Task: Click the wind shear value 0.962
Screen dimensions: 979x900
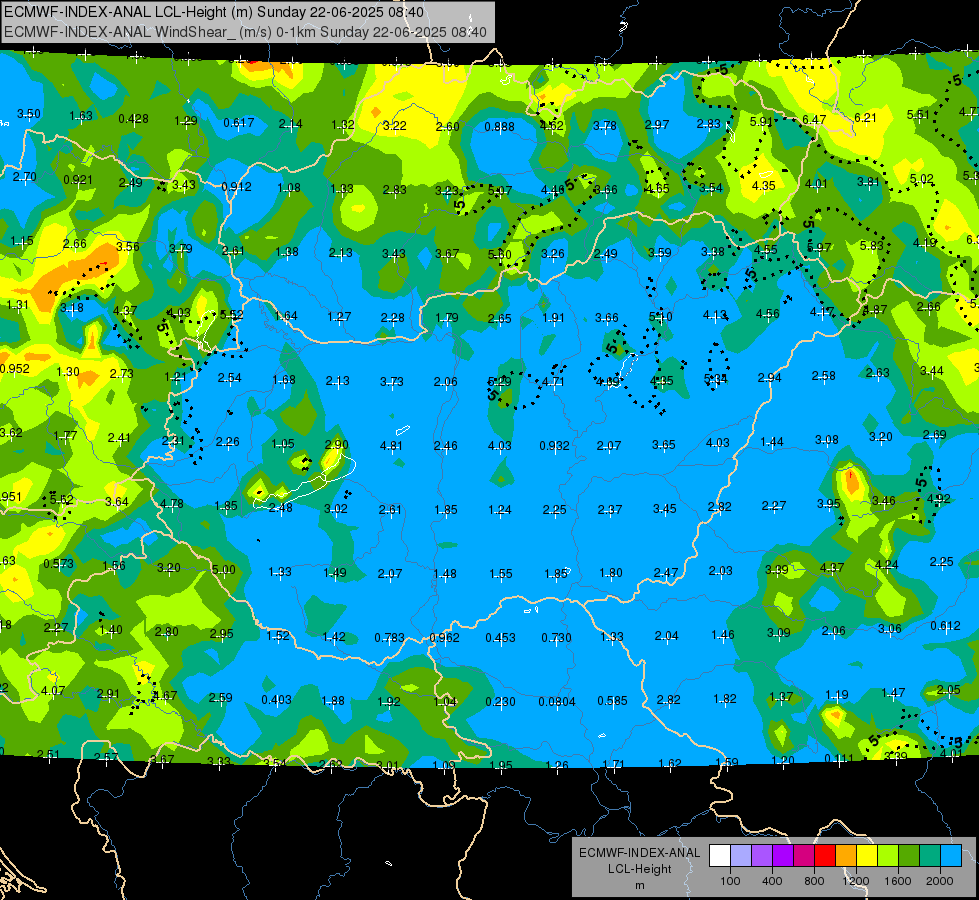Action: click(x=445, y=638)
